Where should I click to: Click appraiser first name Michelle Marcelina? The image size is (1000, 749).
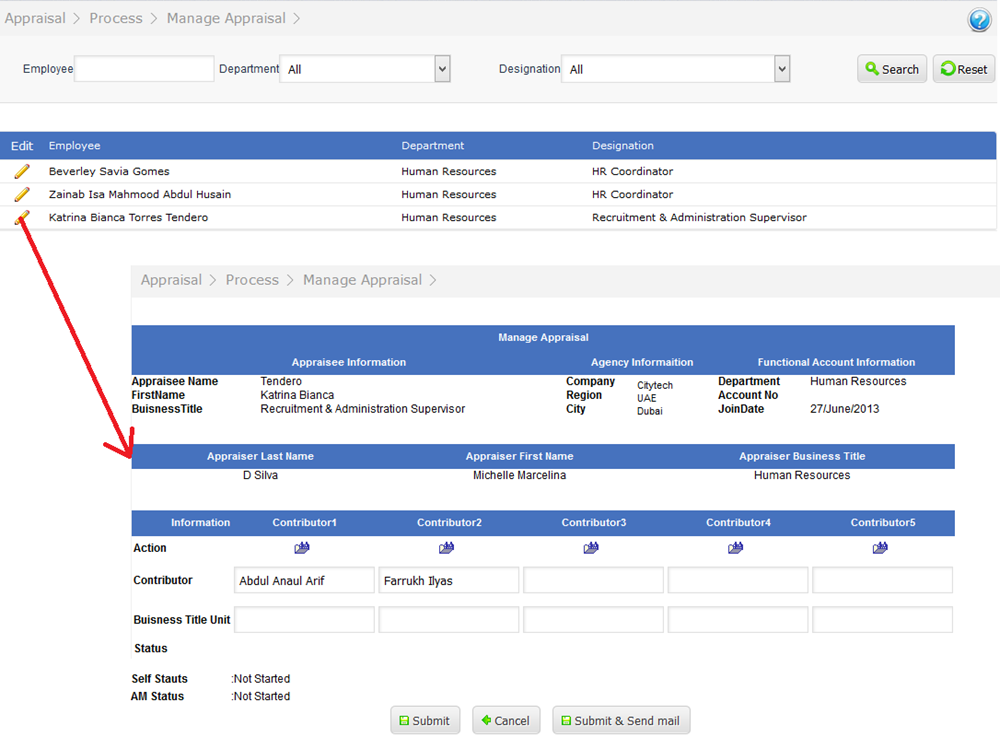click(x=519, y=475)
